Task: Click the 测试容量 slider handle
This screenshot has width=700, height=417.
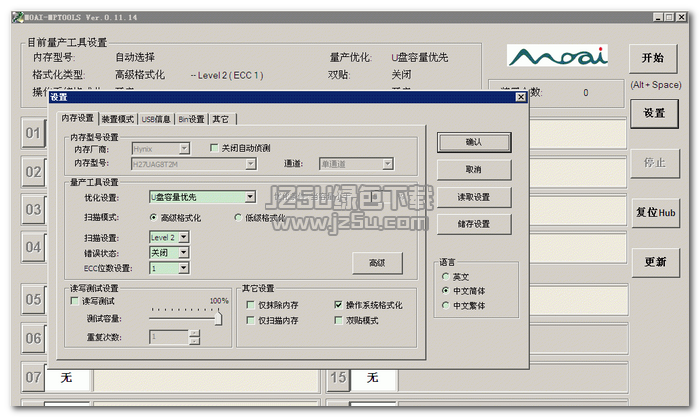Action: pyautogui.click(x=218, y=318)
